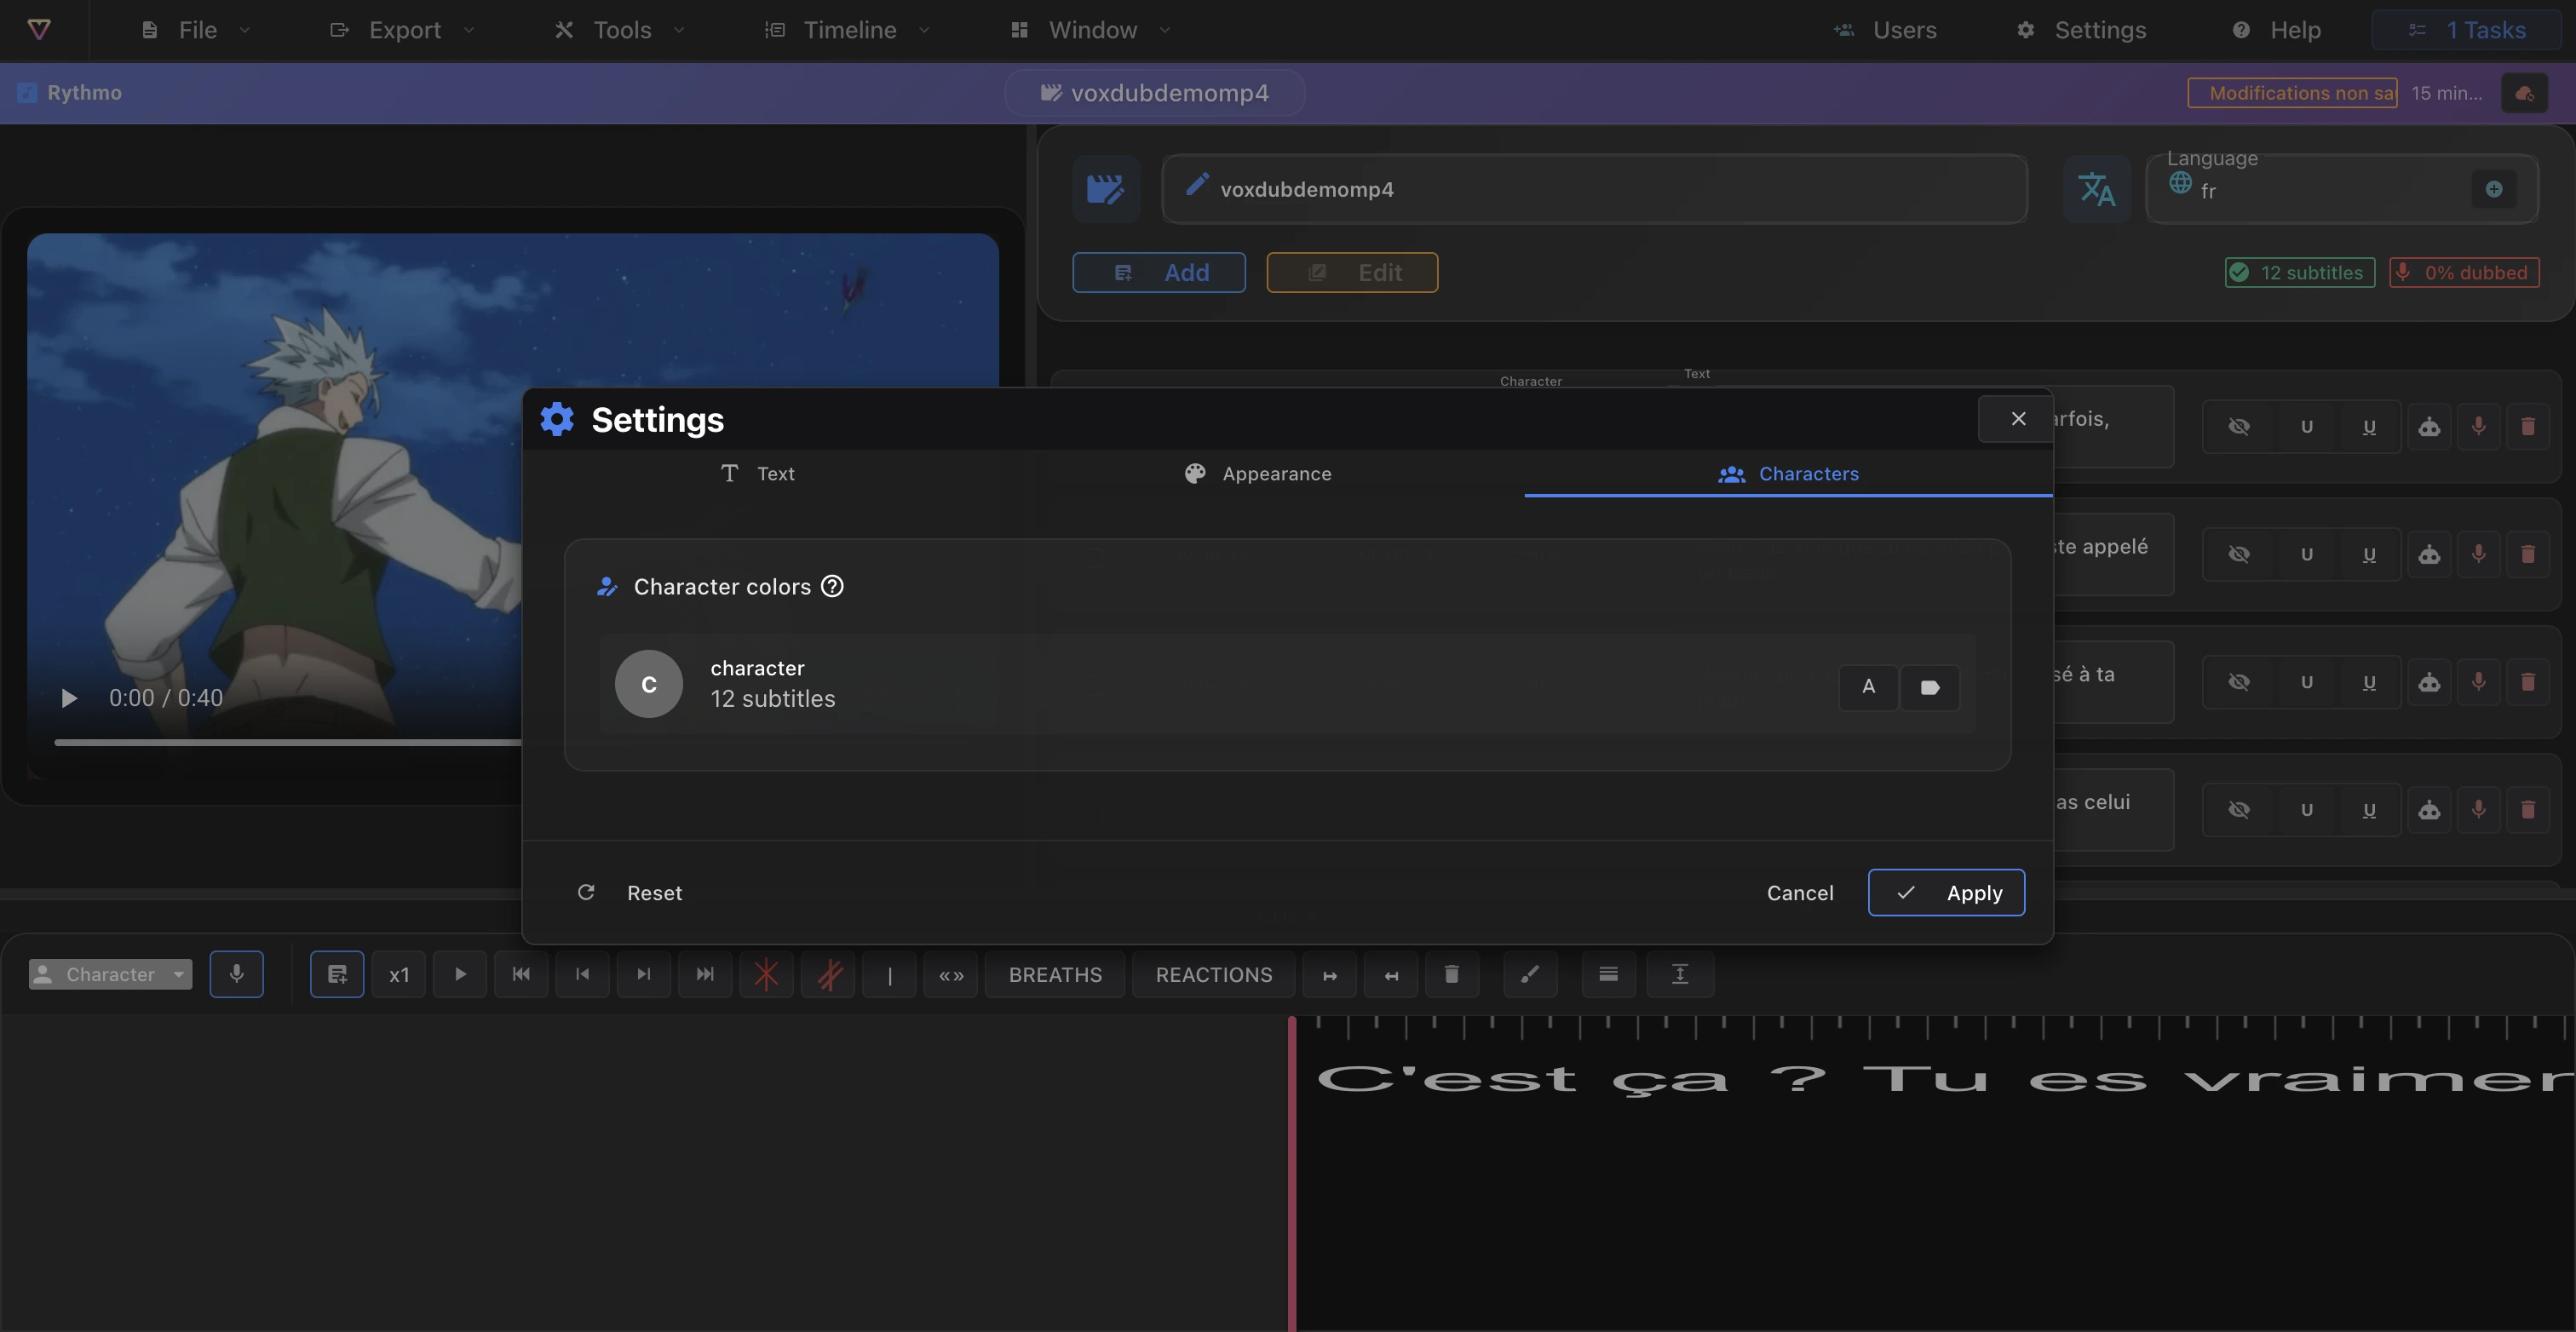The image size is (2576, 1332).
Task: Click the timeline toolbar trash icon
Action: point(1452,974)
